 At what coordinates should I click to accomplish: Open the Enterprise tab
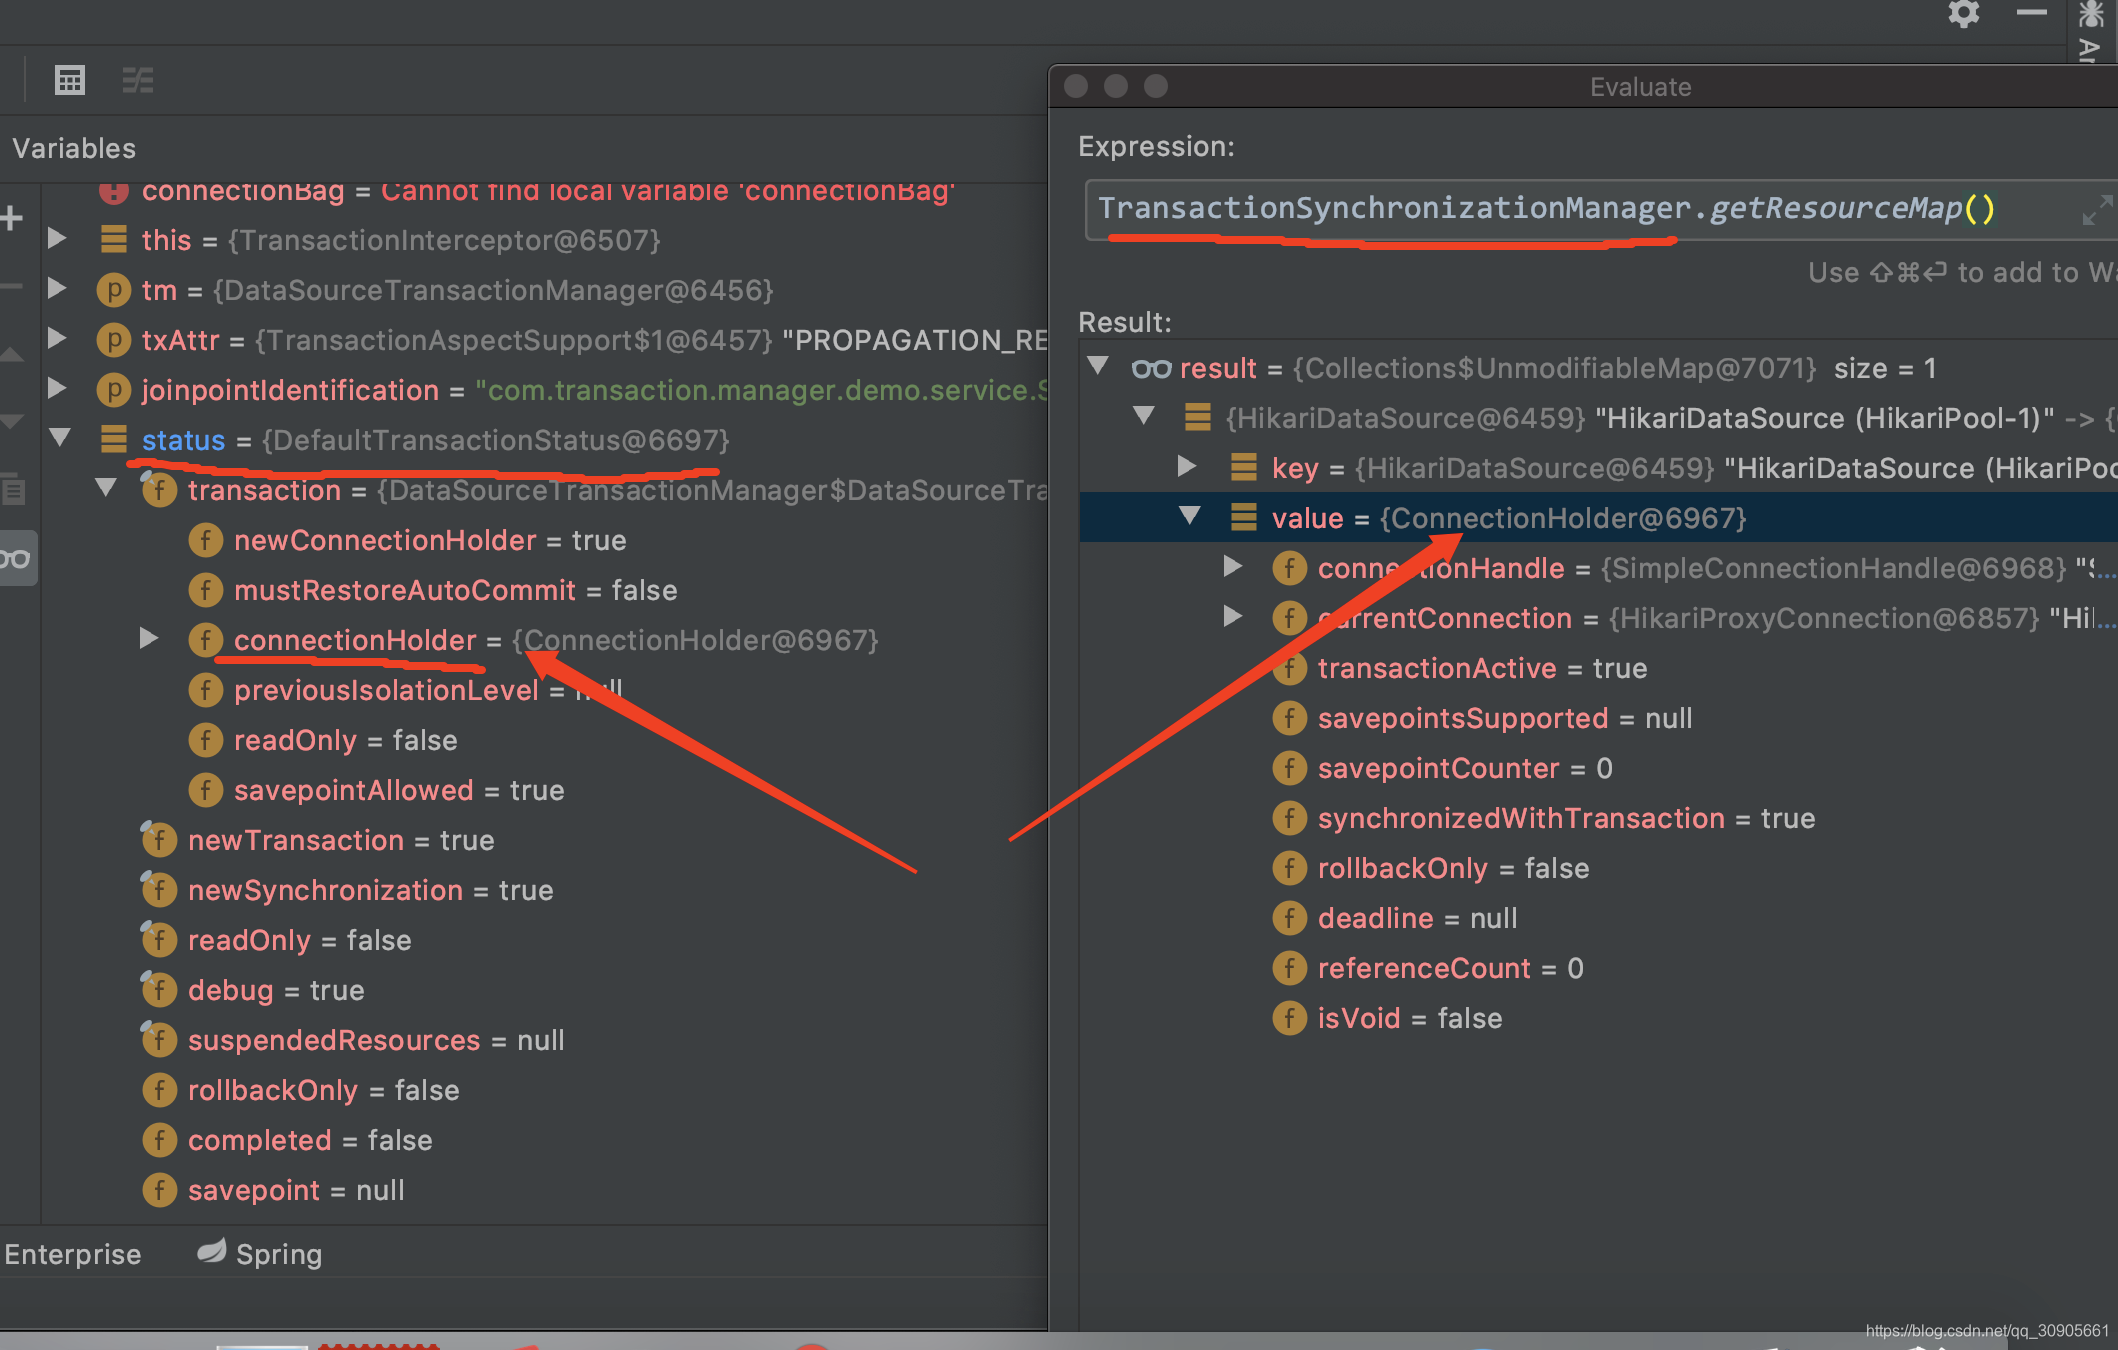72,1254
